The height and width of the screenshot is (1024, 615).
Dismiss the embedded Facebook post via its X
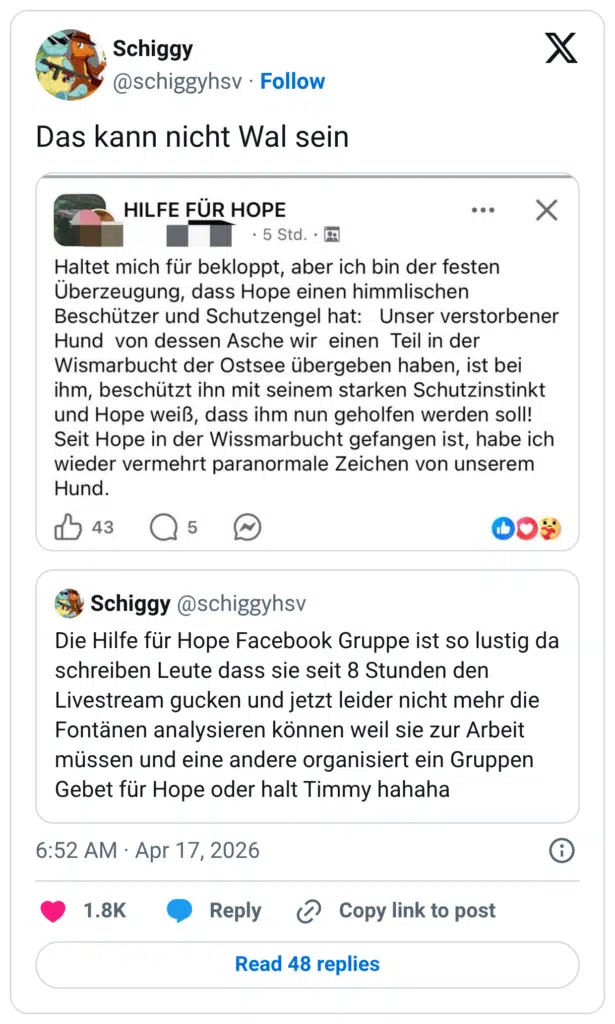point(546,210)
